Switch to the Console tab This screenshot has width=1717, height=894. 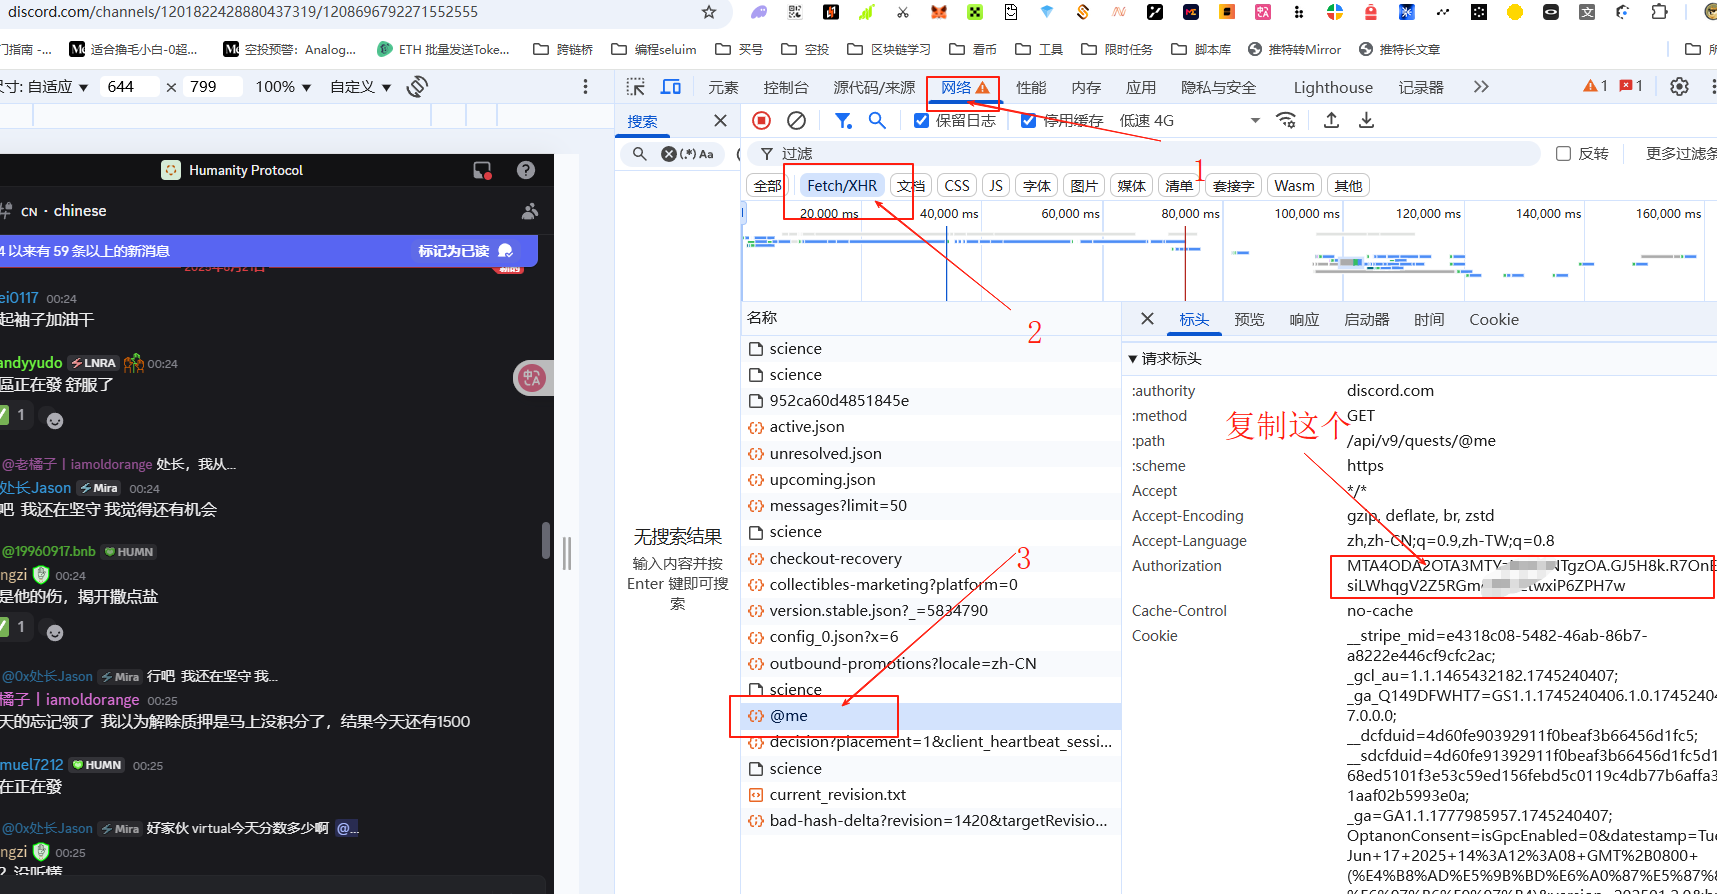(x=785, y=87)
